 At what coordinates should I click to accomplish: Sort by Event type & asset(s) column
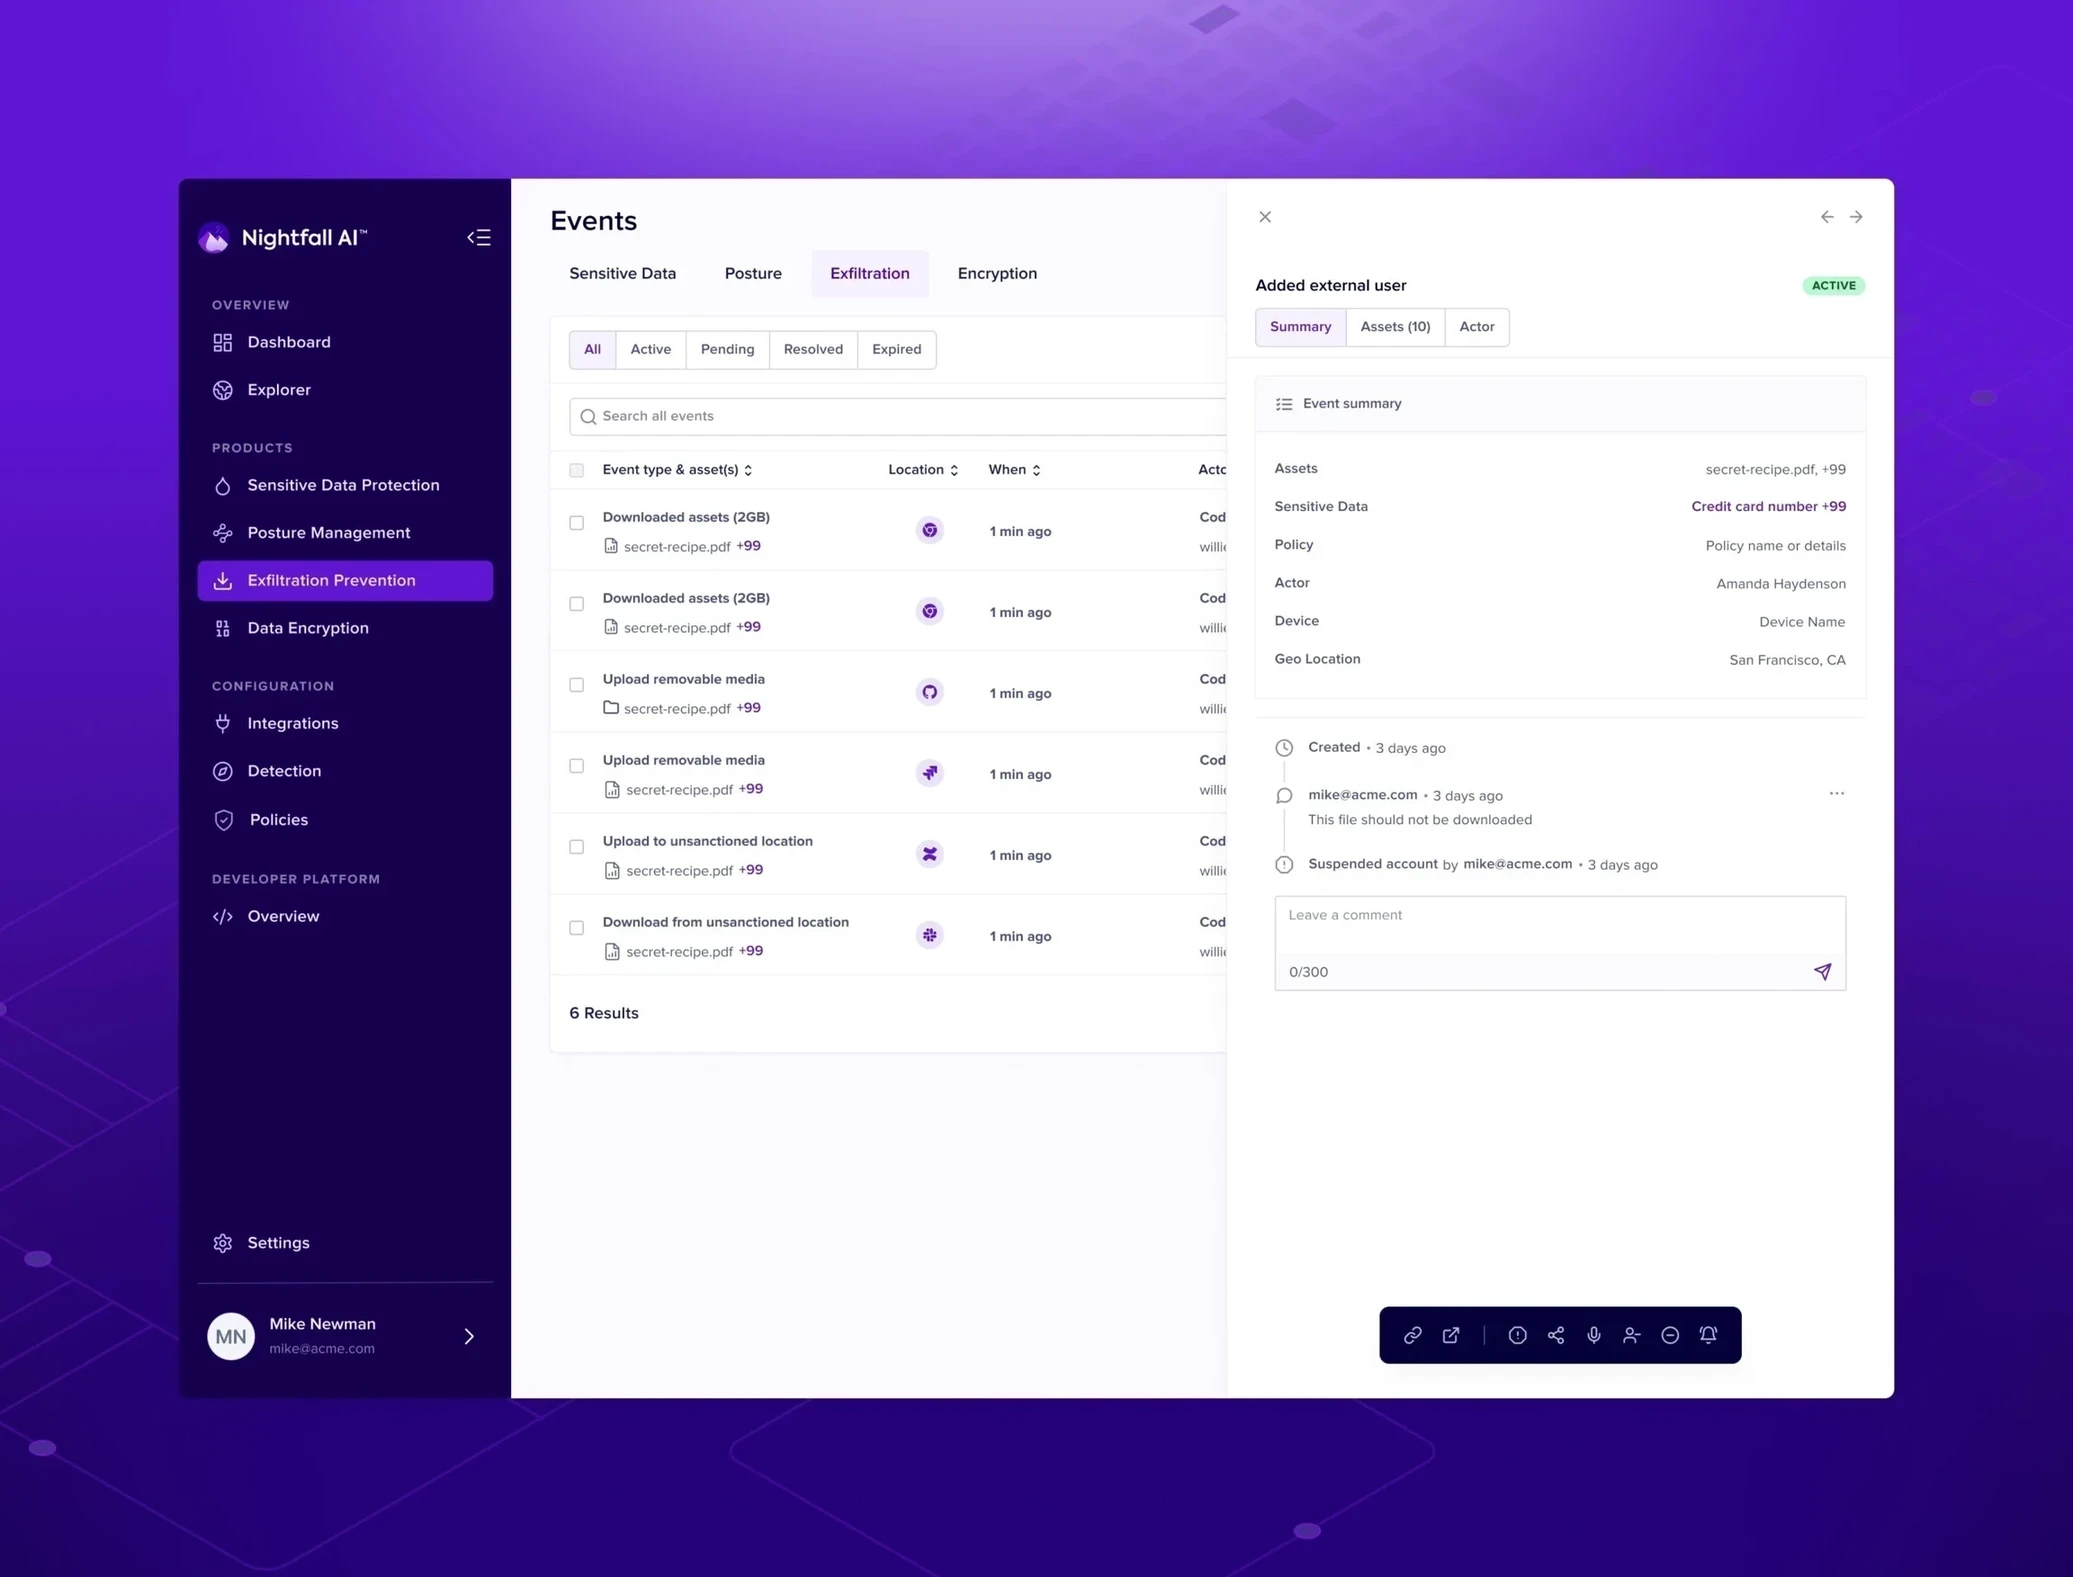tap(677, 470)
